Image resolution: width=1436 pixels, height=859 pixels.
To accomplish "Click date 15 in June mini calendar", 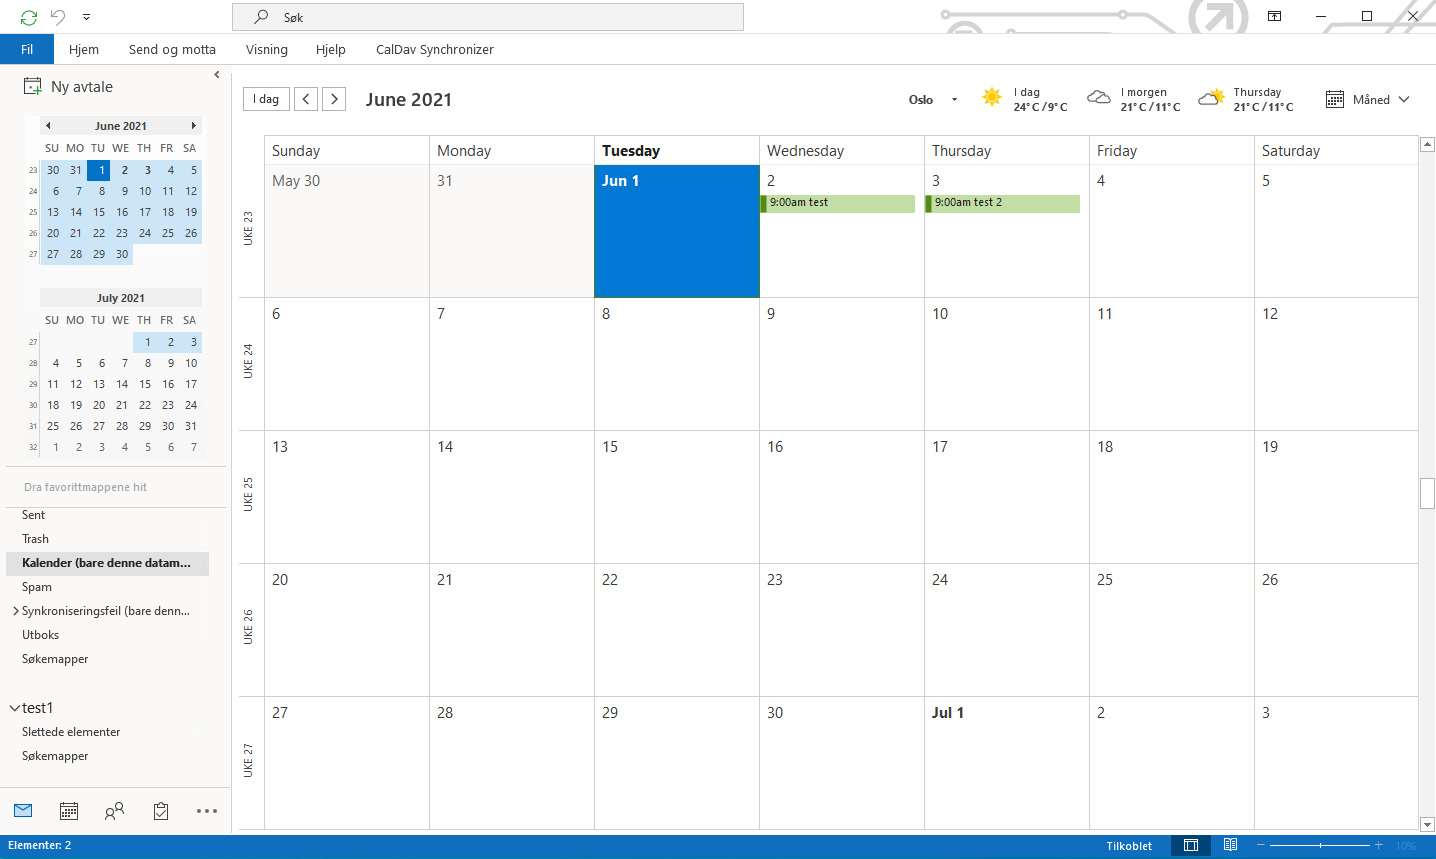I will [x=99, y=212].
